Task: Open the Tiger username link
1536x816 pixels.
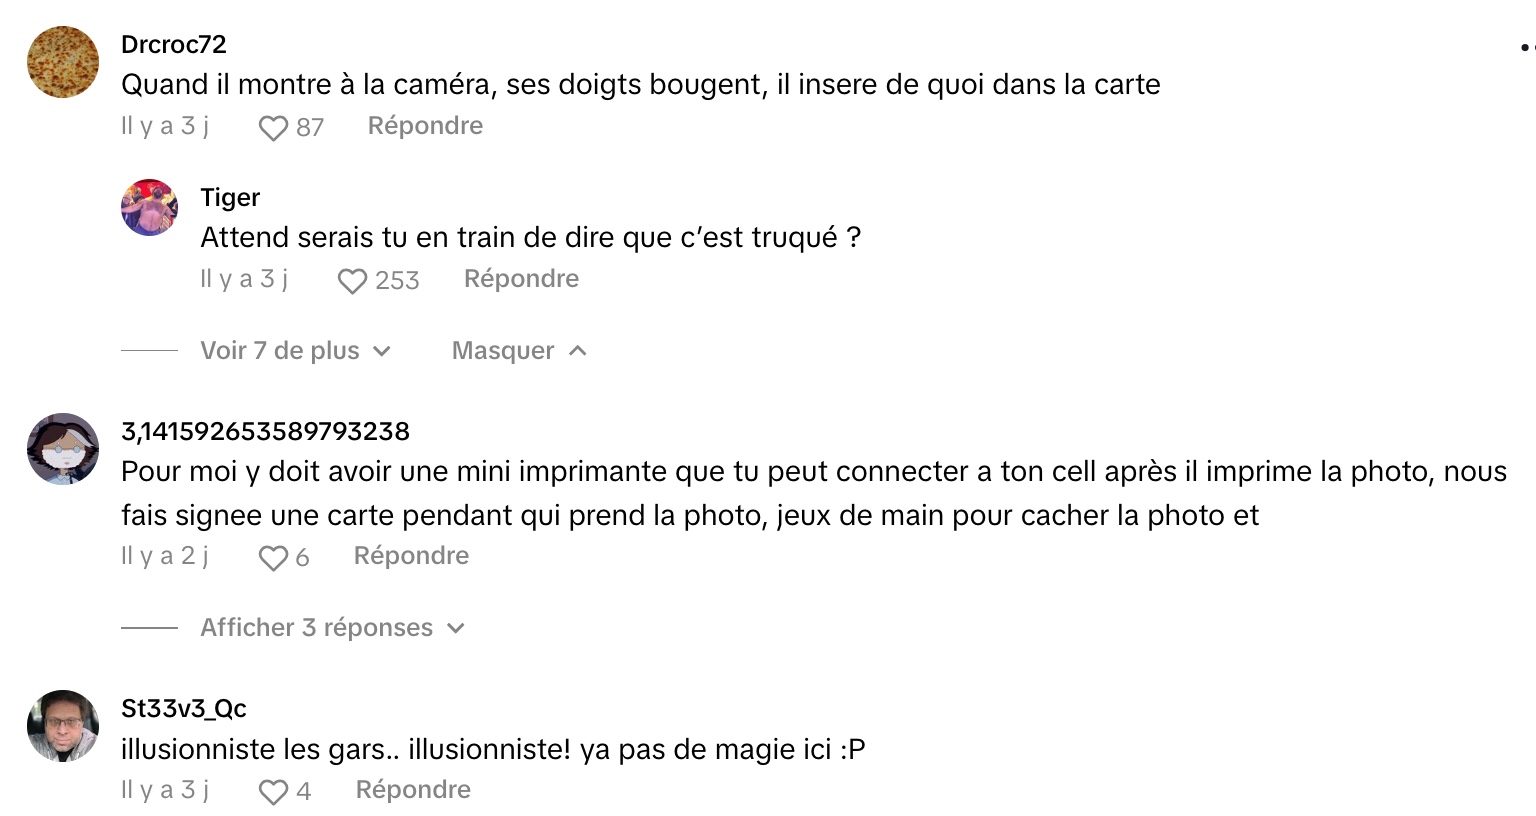Action: tap(230, 198)
